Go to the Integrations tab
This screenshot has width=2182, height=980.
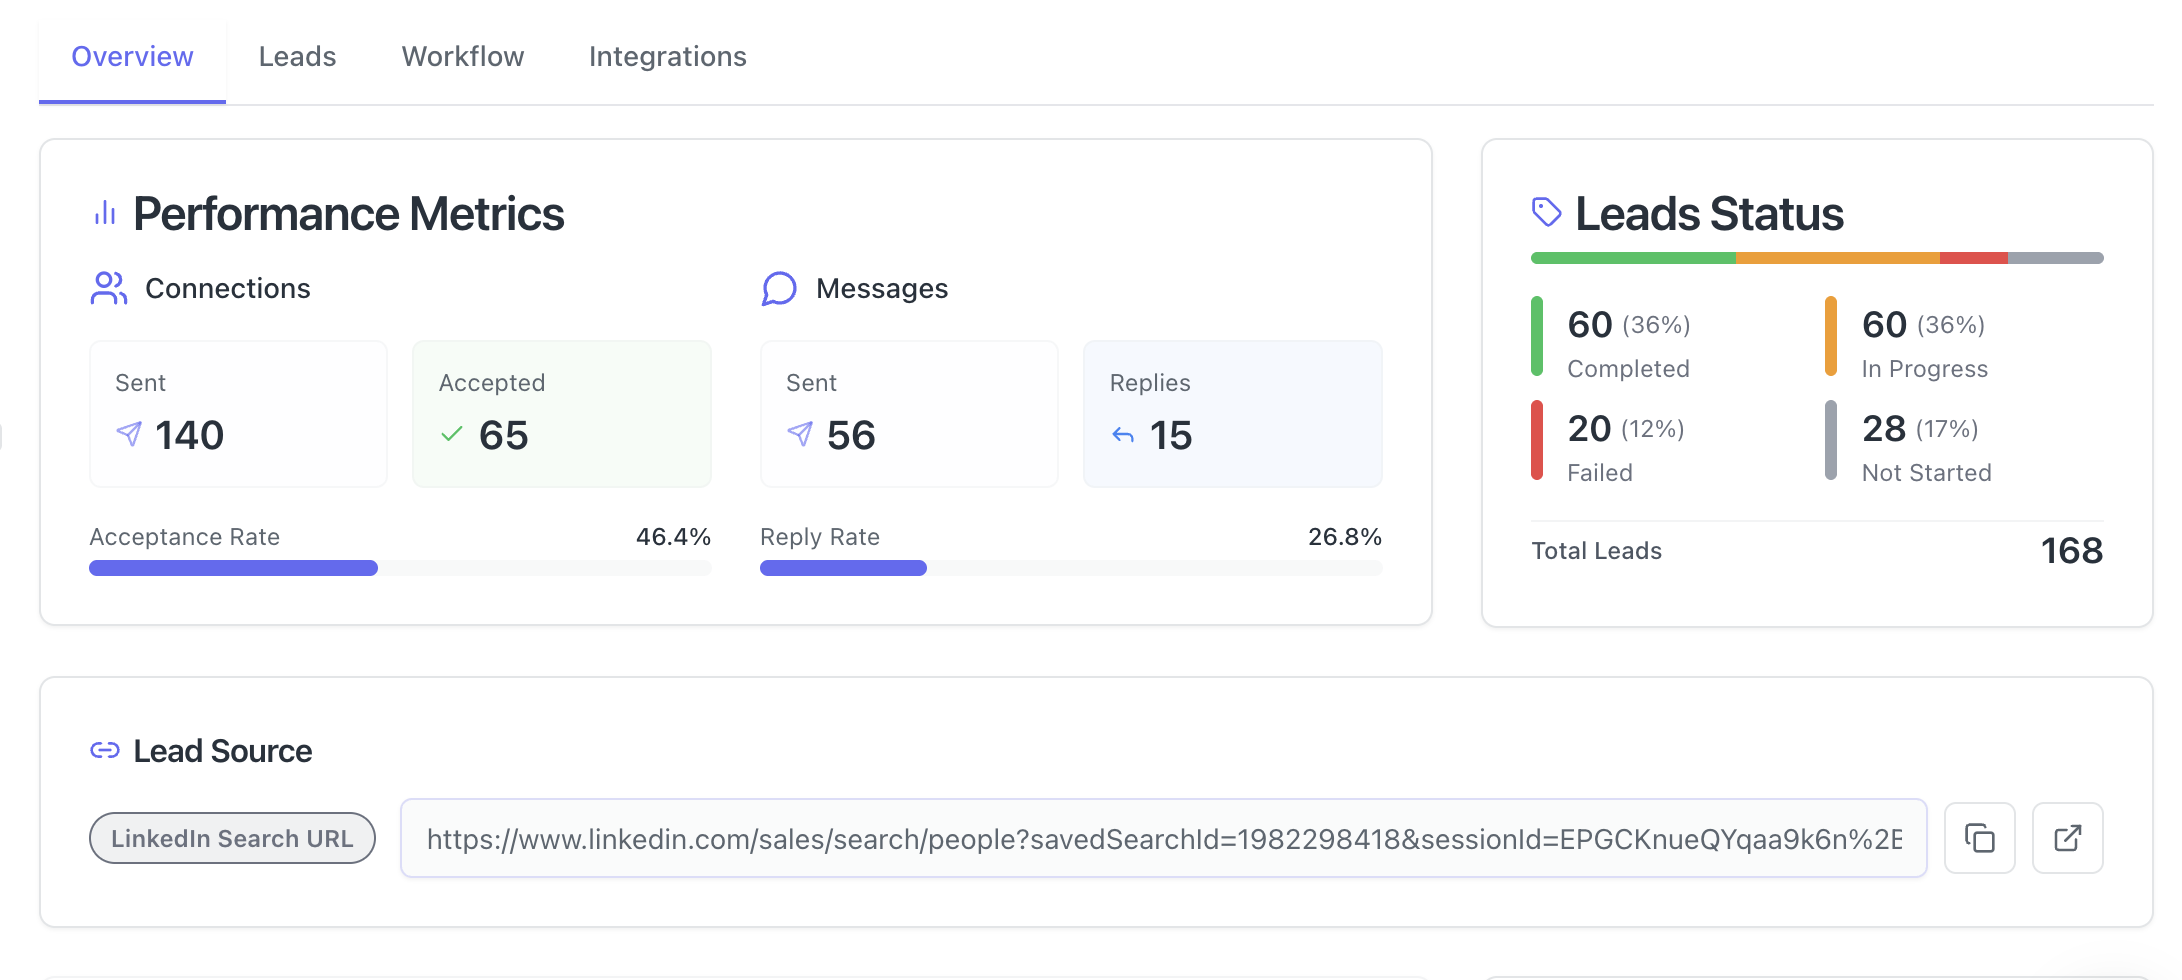pyautogui.click(x=667, y=56)
